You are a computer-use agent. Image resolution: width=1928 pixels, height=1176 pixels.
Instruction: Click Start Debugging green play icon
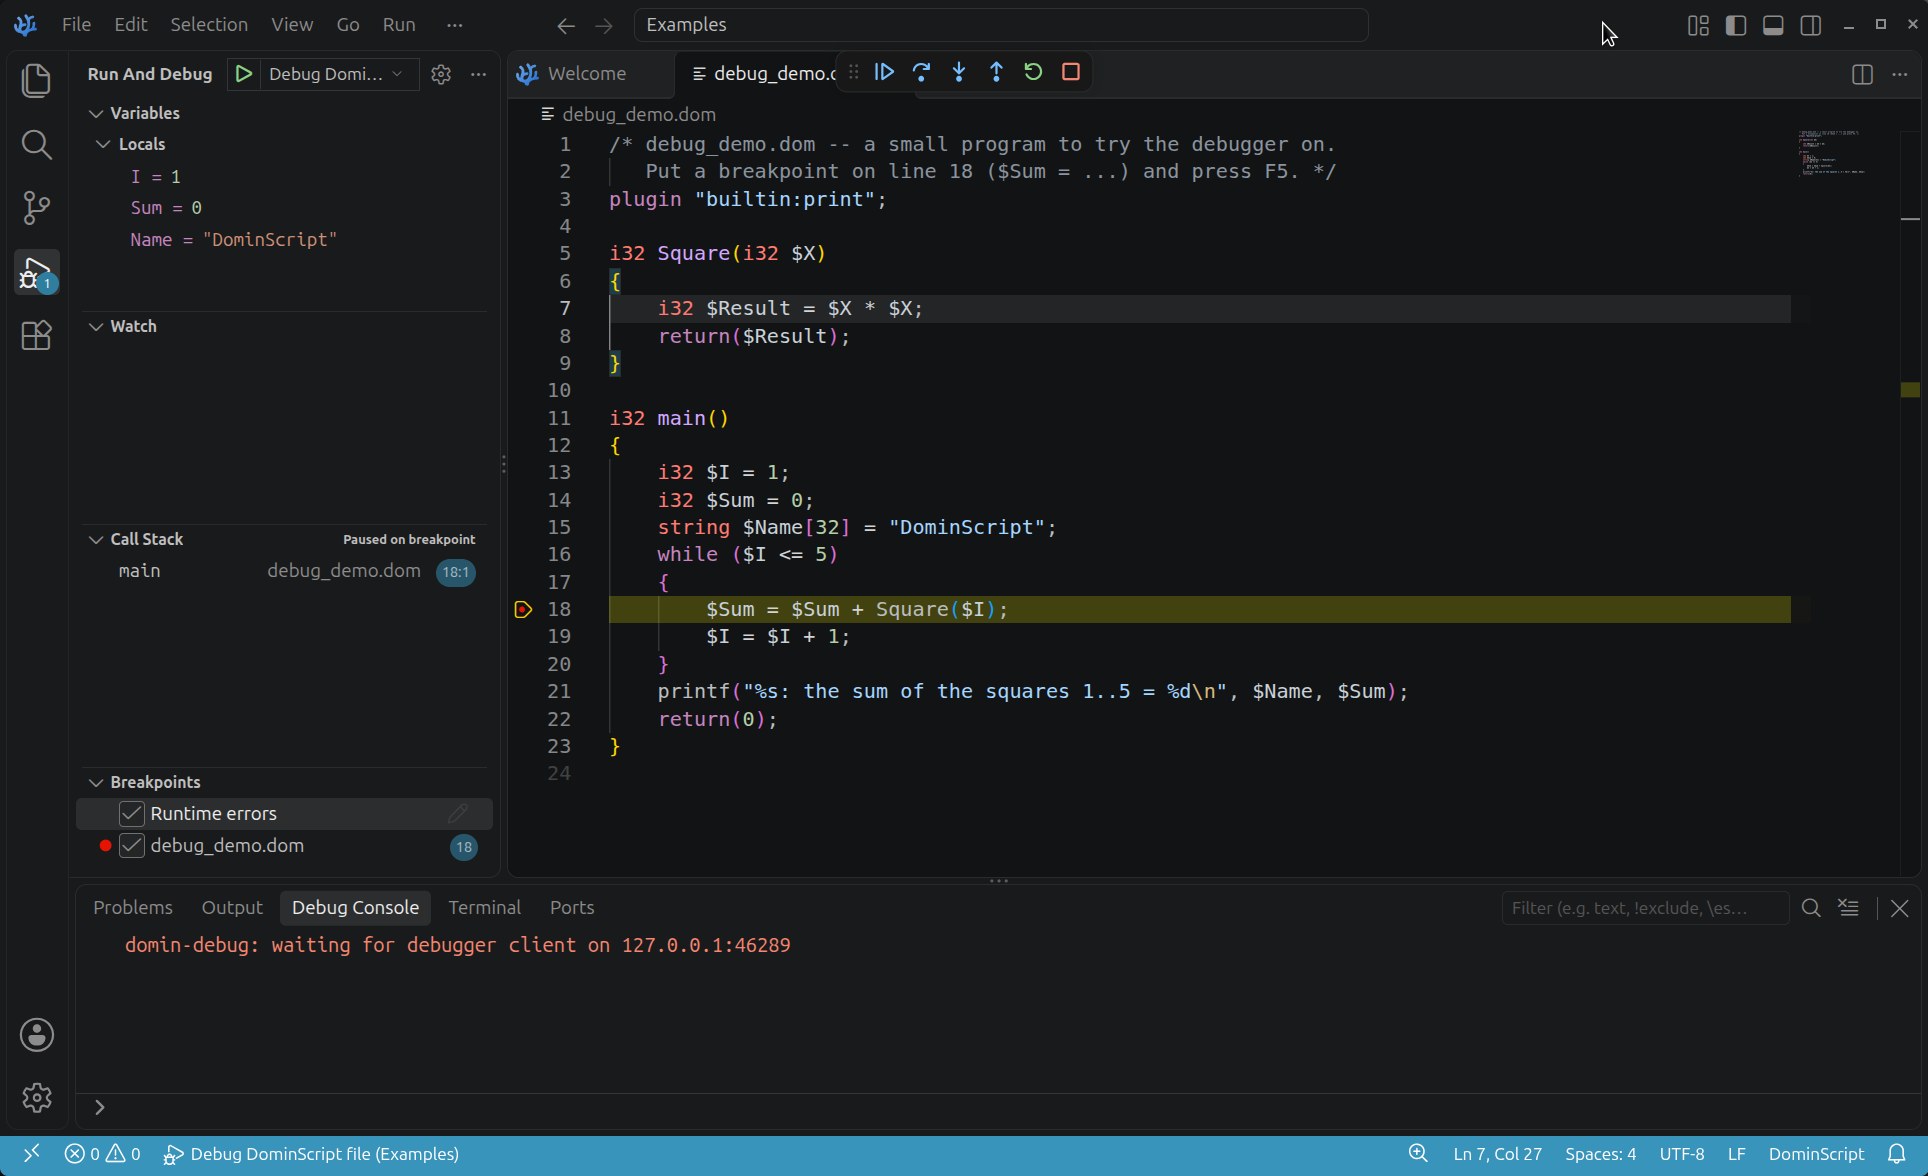pos(243,74)
